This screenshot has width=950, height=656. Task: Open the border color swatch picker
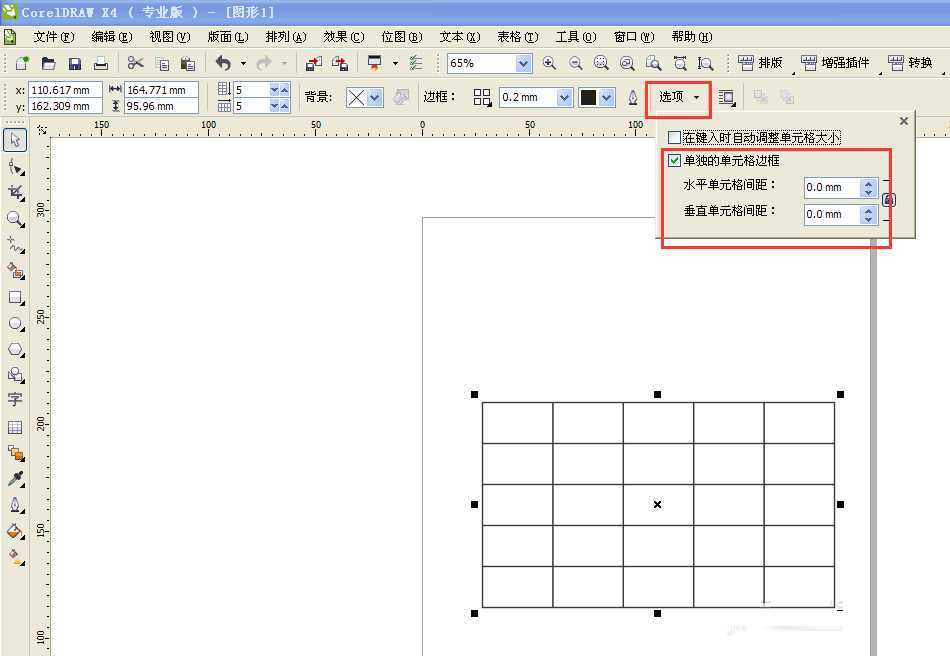603,97
